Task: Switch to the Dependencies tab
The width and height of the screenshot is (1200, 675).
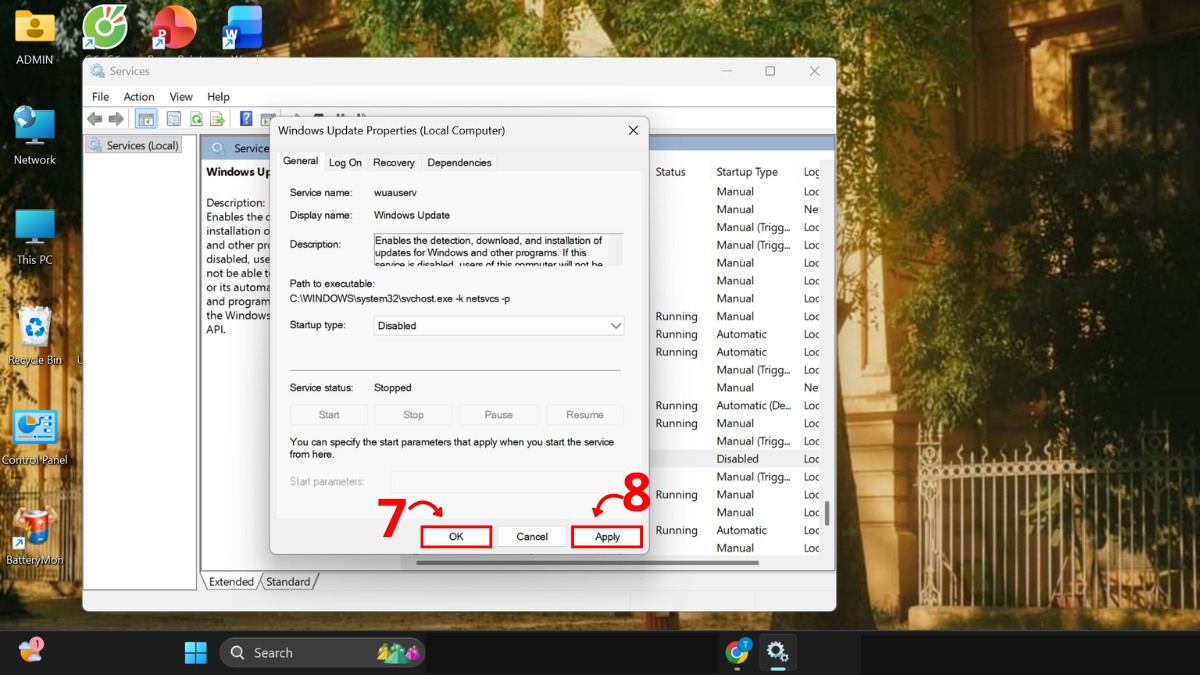Action: (x=459, y=162)
